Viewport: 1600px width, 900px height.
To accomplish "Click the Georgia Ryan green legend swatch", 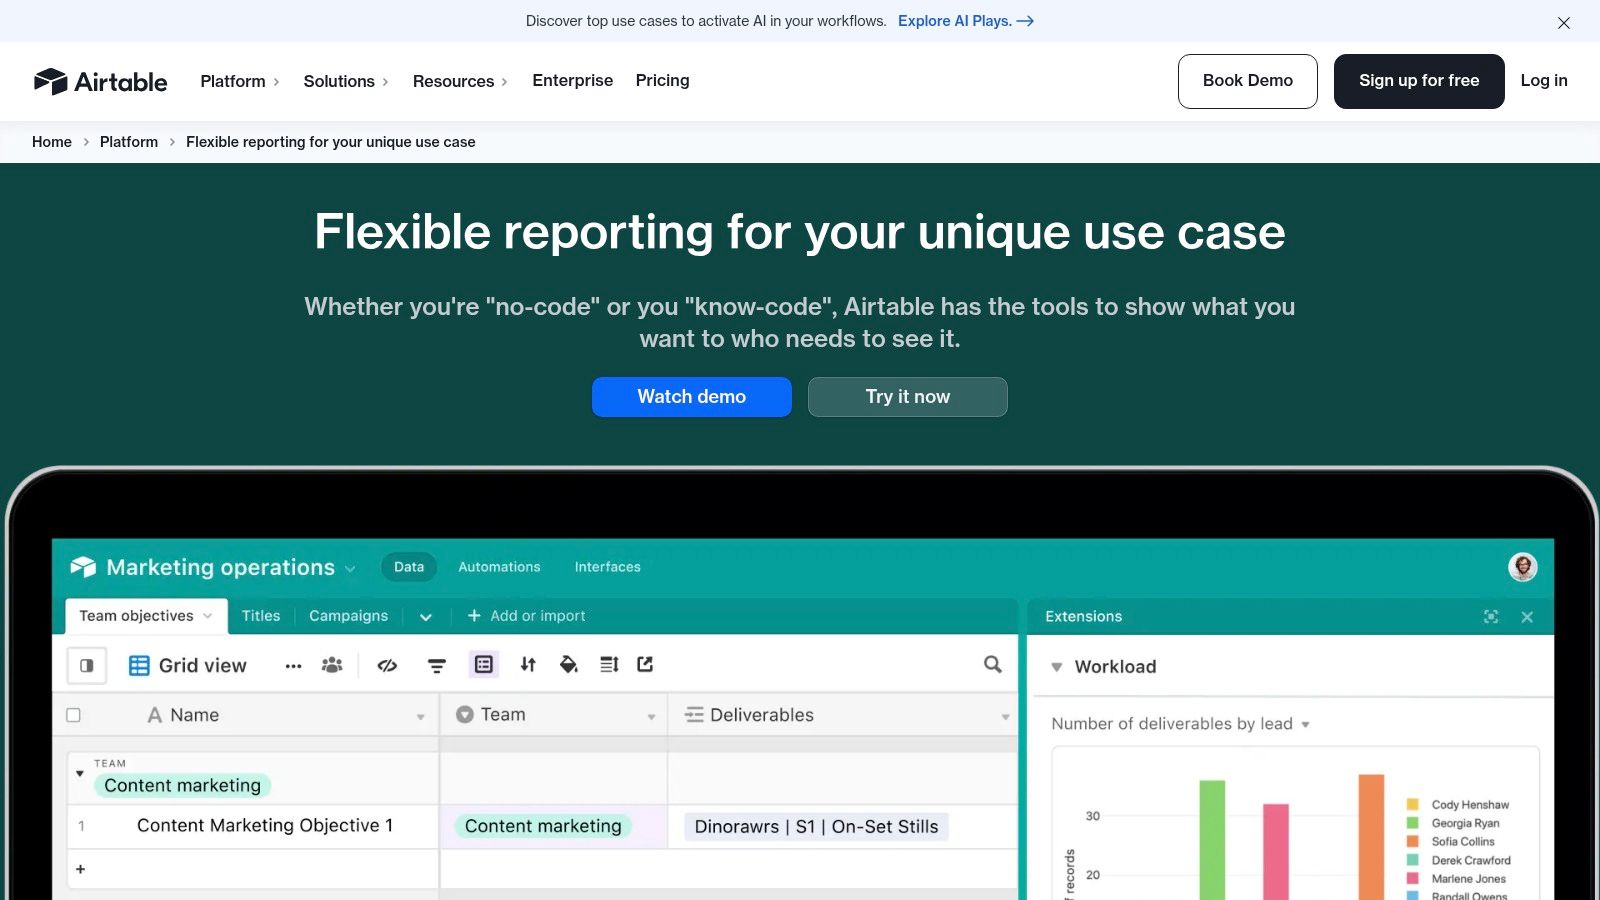I will coord(1412,823).
